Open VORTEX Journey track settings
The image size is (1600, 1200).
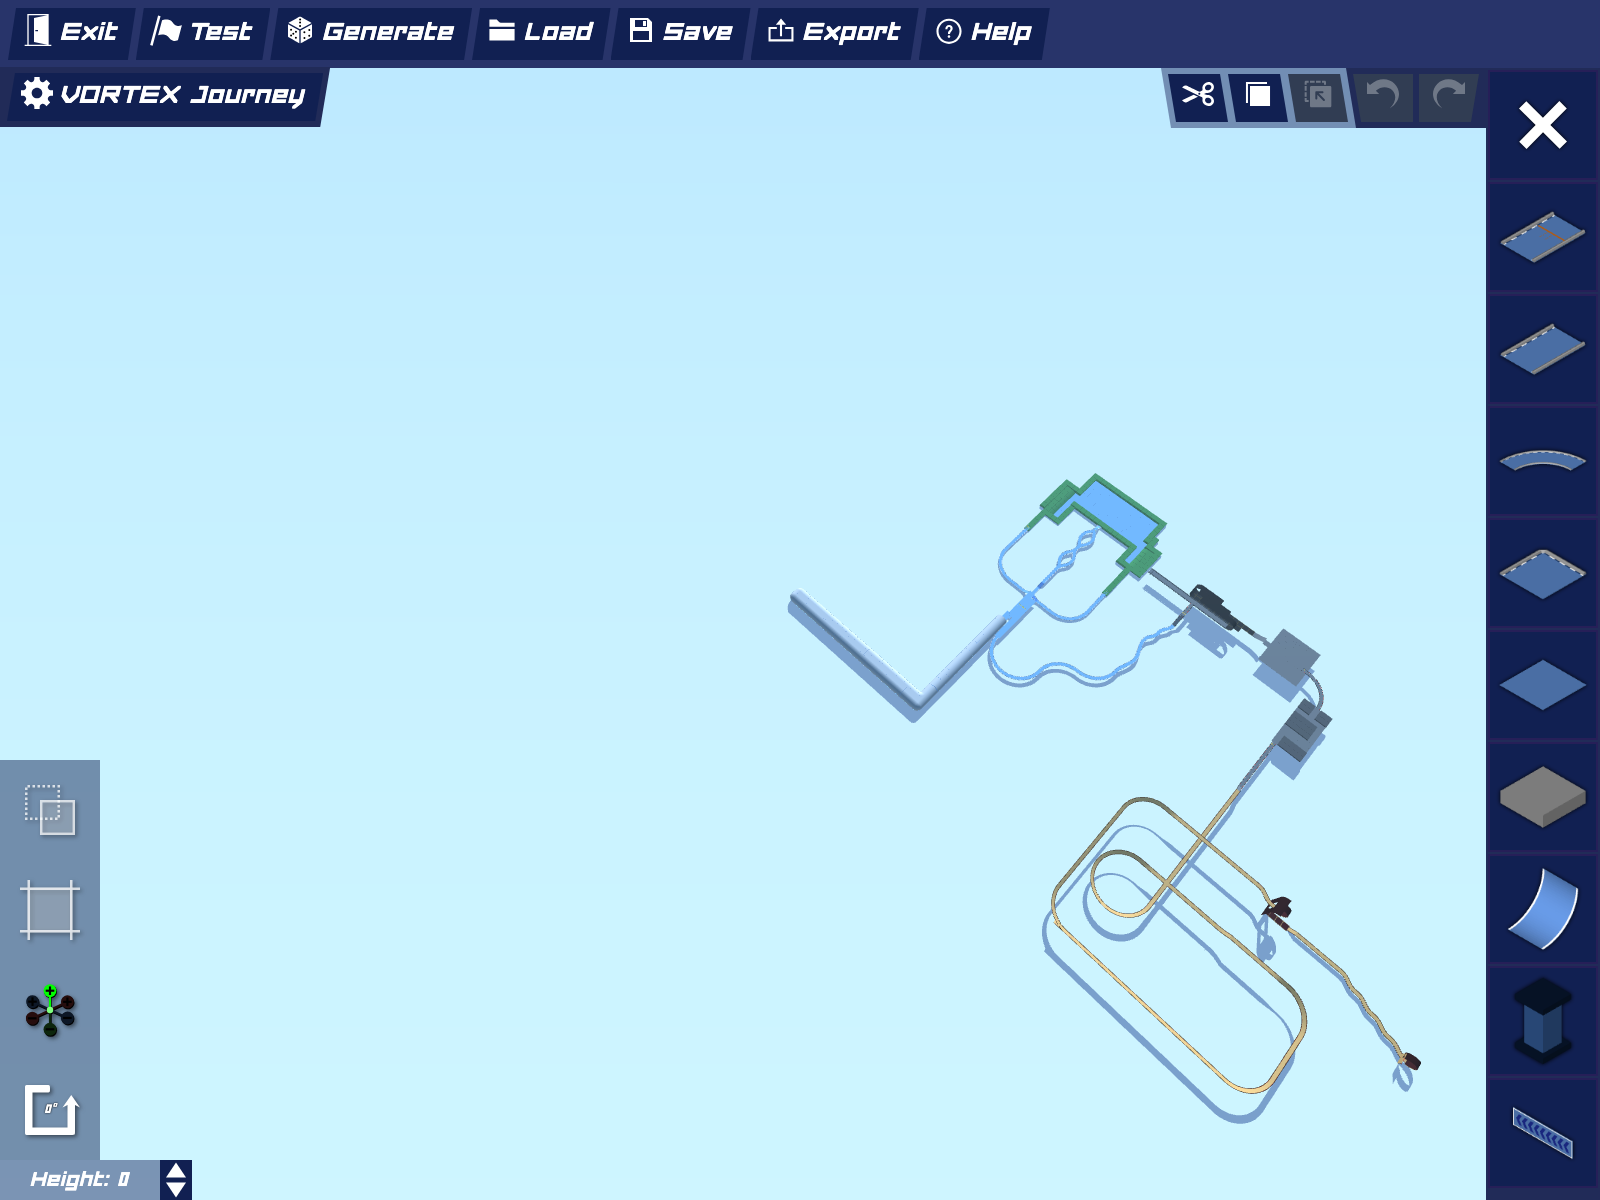click(x=165, y=95)
